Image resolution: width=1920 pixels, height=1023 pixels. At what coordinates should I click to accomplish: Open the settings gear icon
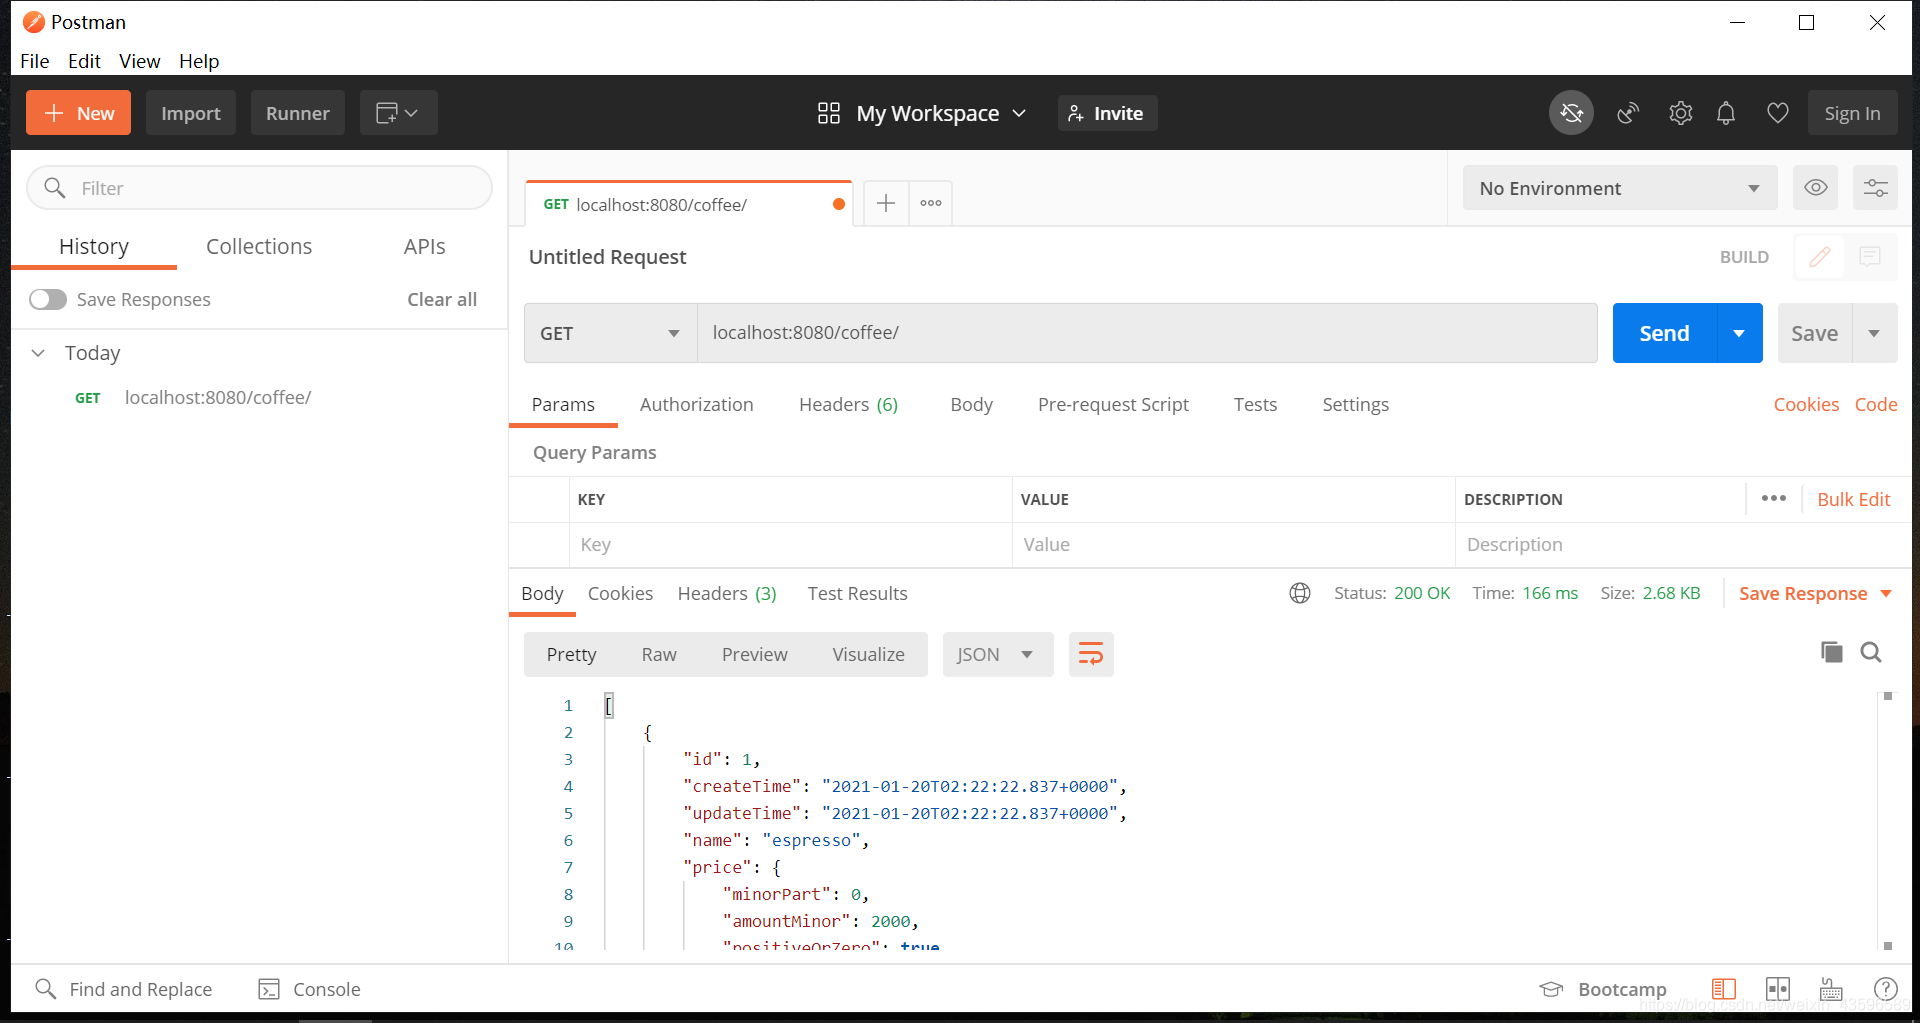coord(1680,113)
